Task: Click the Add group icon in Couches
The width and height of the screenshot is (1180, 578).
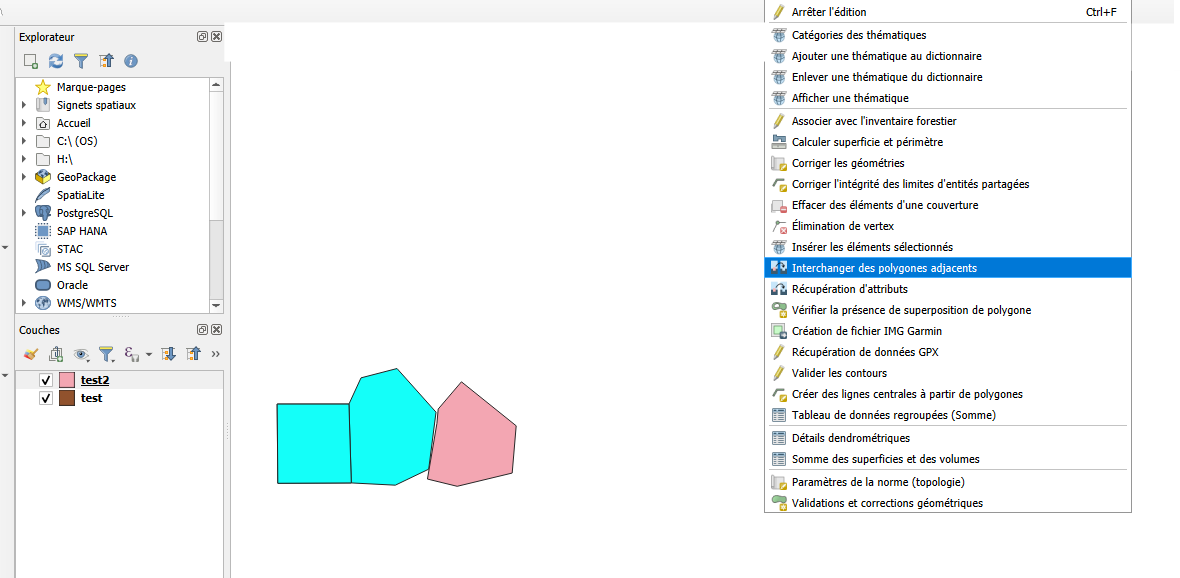Action: (x=56, y=354)
